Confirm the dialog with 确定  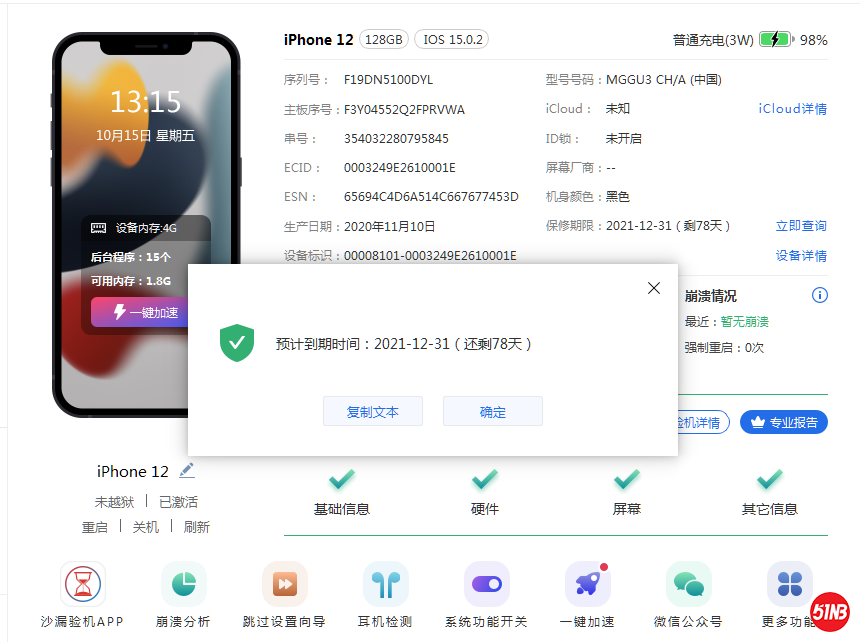pyautogui.click(x=493, y=411)
